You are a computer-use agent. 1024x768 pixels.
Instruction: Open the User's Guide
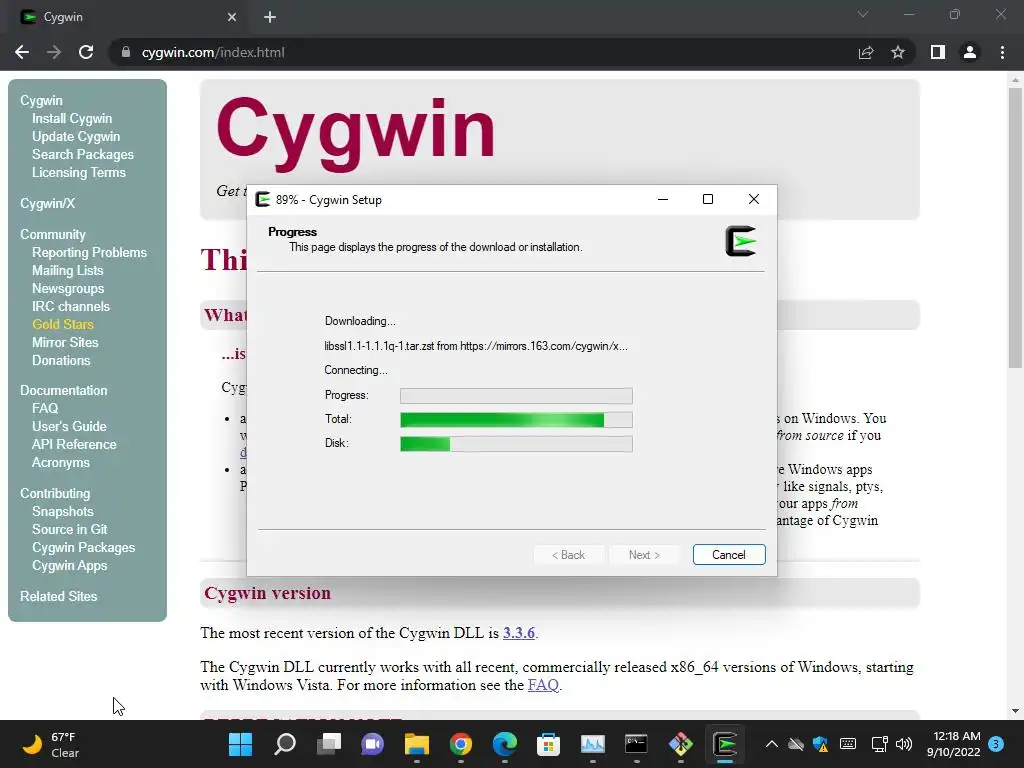[69, 426]
